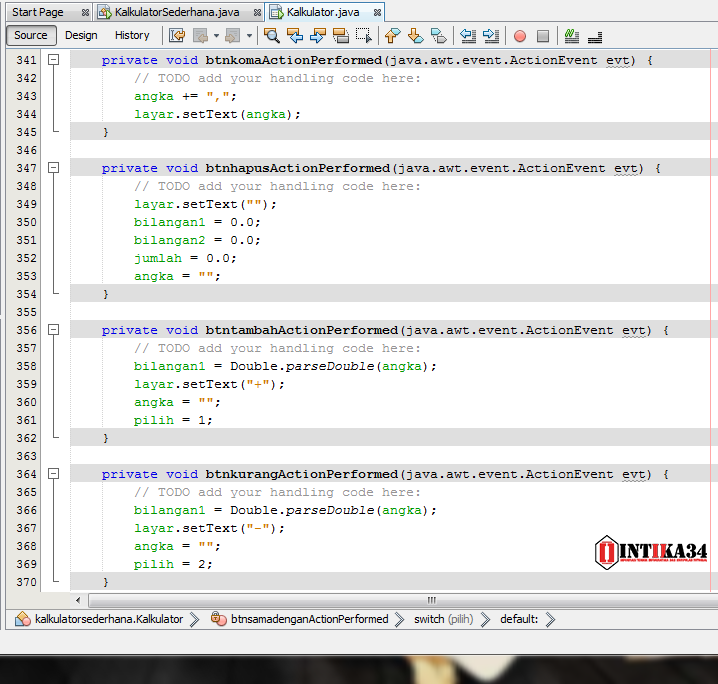The width and height of the screenshot is (718, 684).
Task: Place cursor on 'pilih = 2;' line
Action: tap(173, 564)
